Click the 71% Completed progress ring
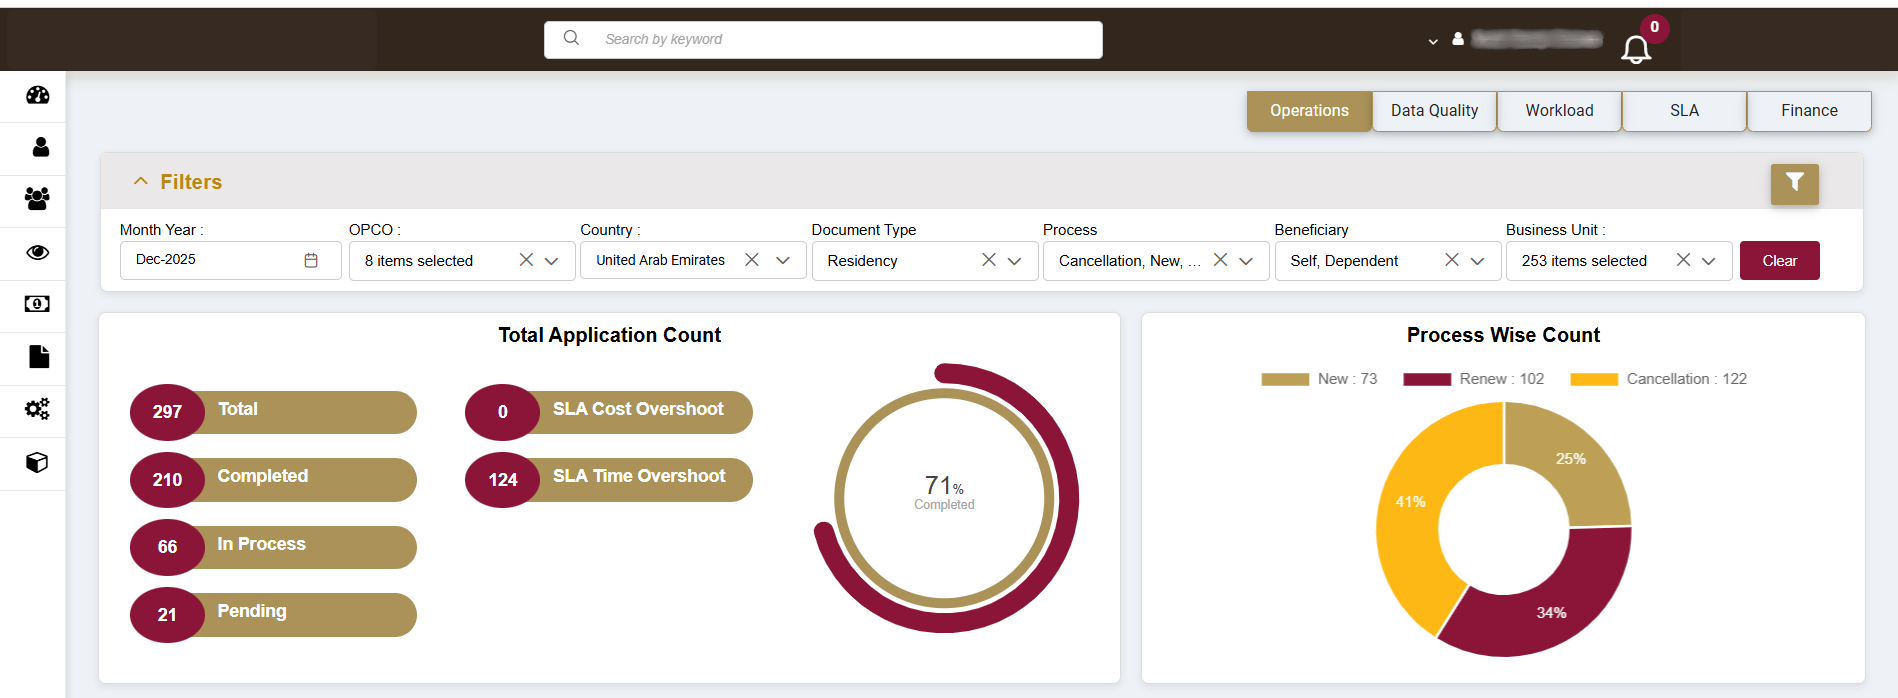 [945, 498]
